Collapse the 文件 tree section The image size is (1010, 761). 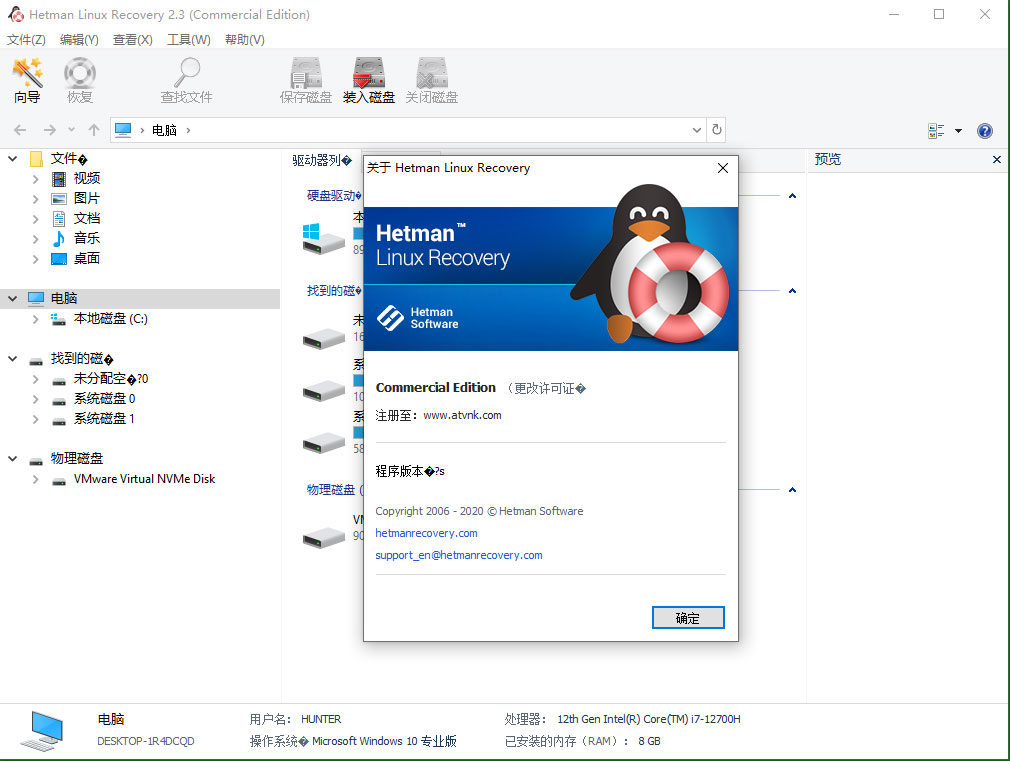(x=12, y=159)
